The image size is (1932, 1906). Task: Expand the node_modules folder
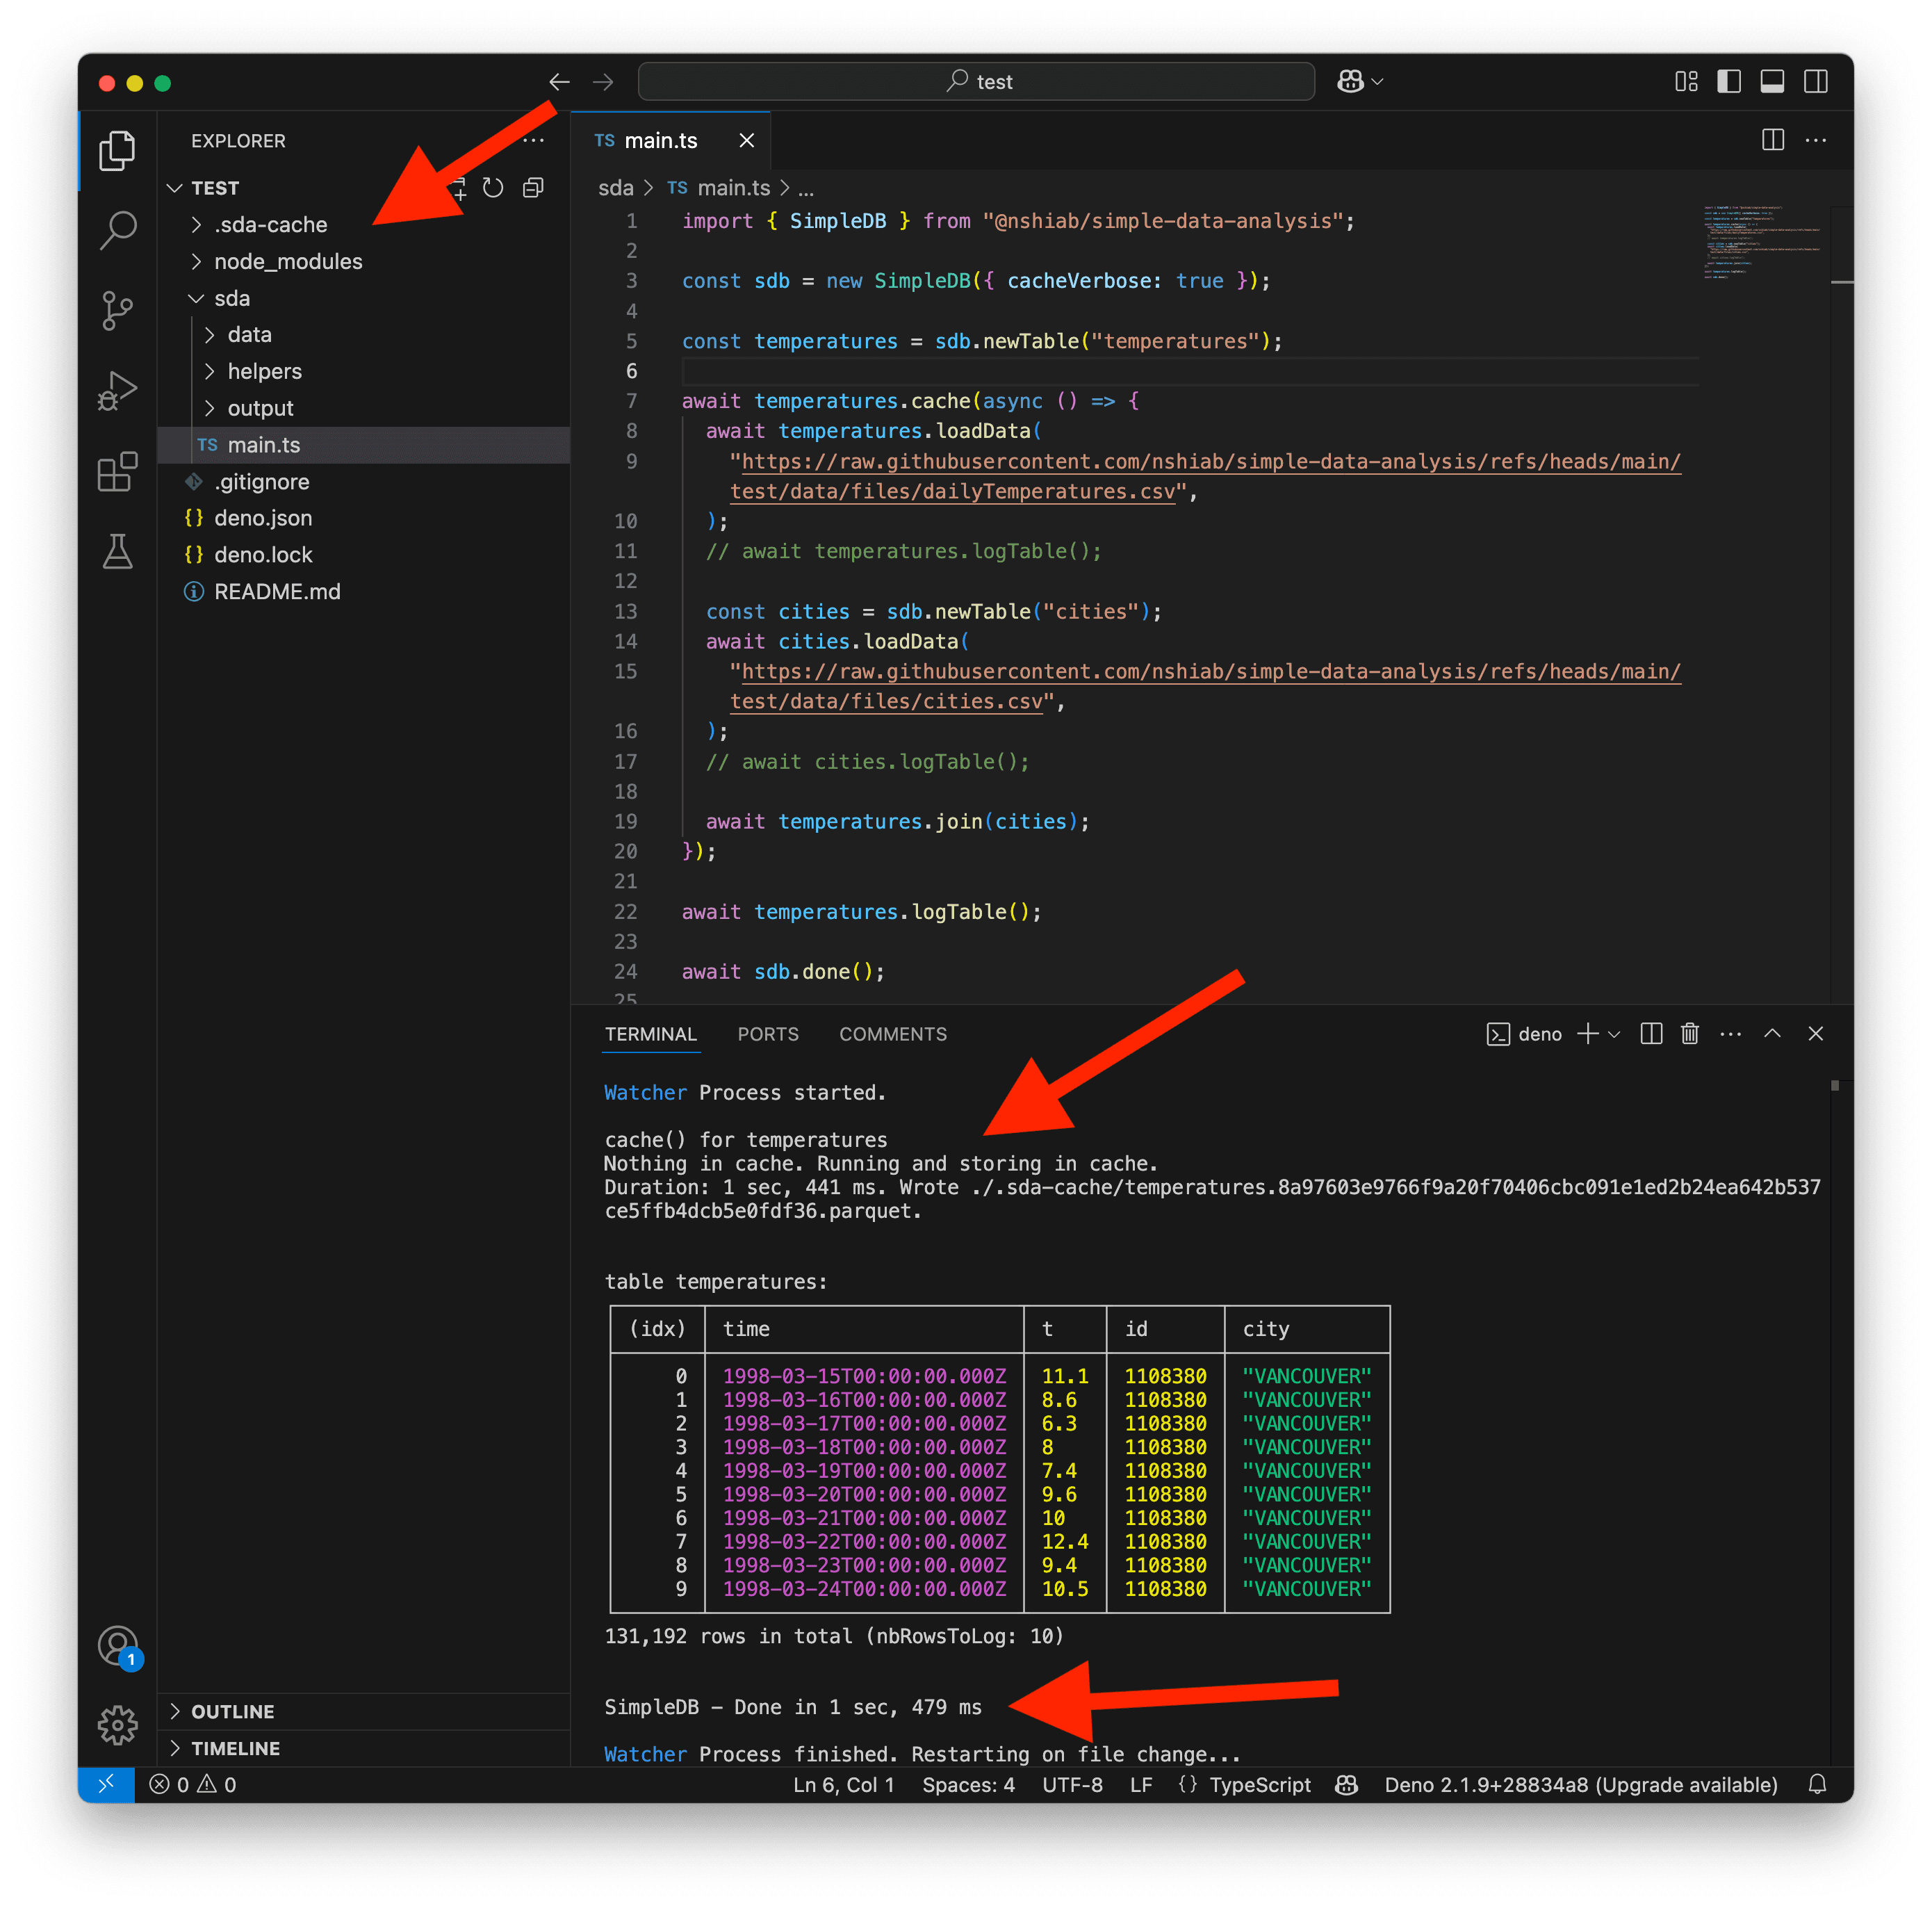coord(288,262)
